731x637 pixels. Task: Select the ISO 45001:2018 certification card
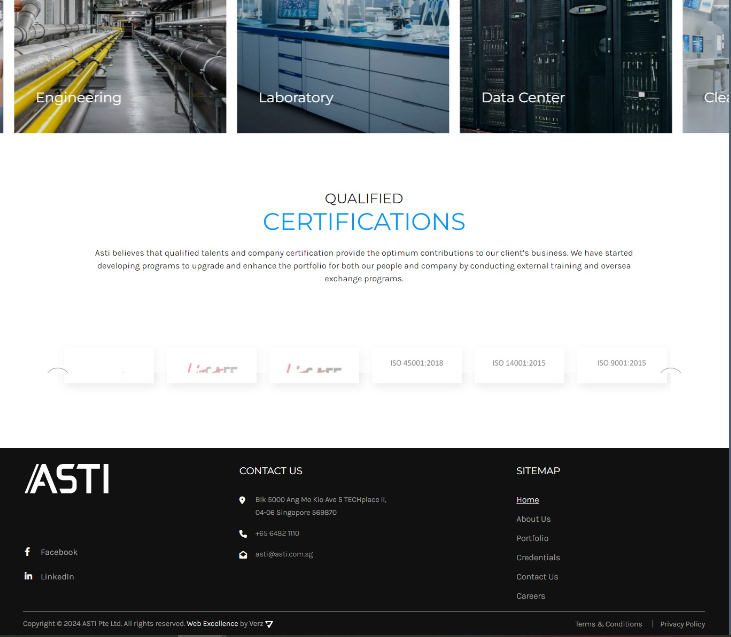(416, 364)
